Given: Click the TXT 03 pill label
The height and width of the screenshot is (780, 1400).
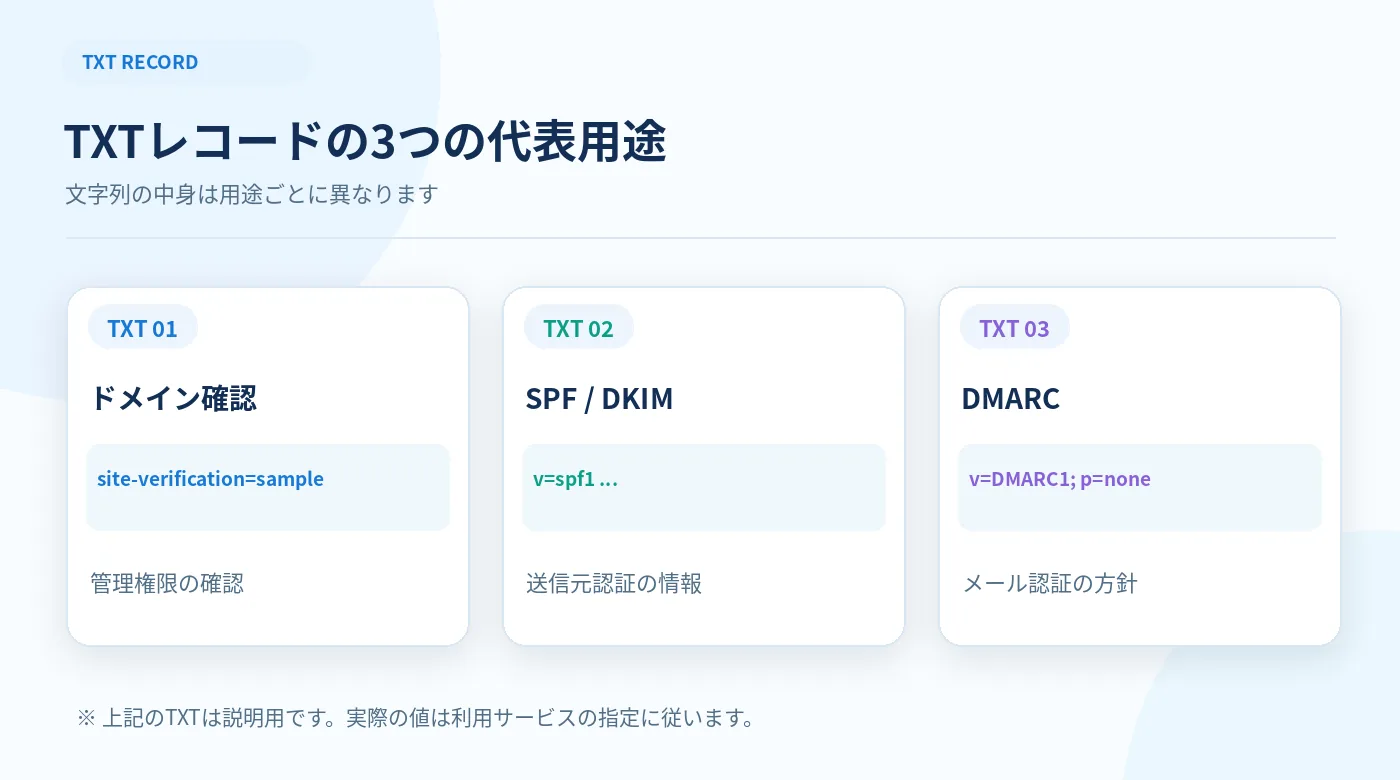Looking at the screenshot, I should 1014,328.
